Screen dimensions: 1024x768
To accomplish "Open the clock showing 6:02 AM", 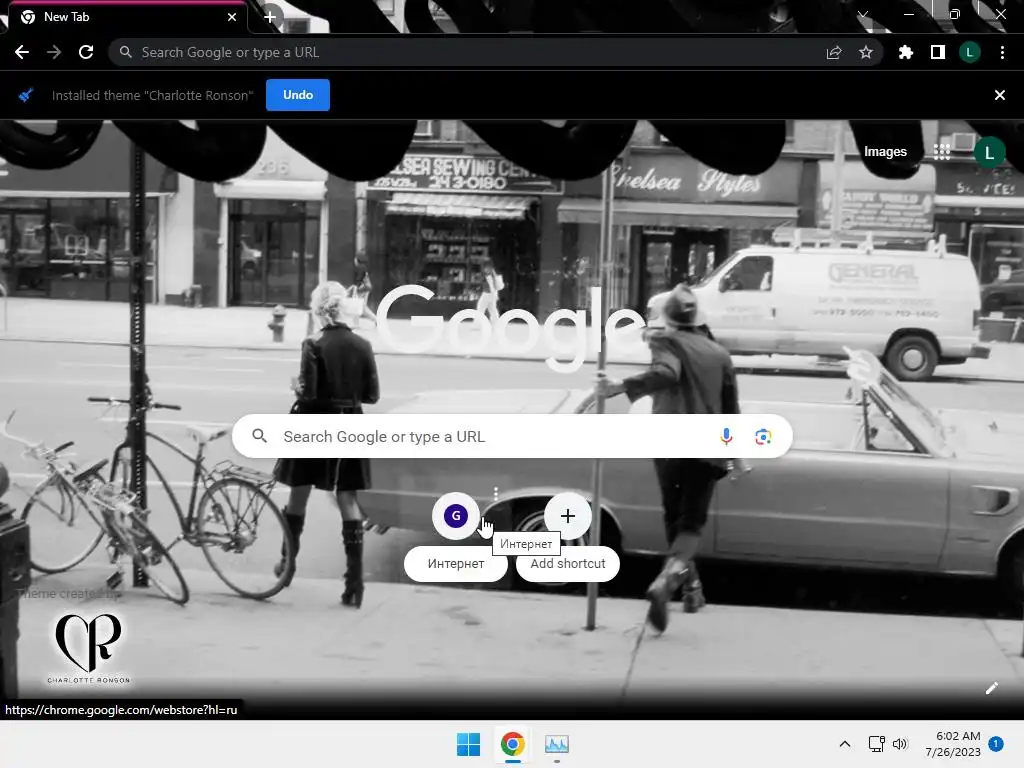I will click(x=953, y=744).
